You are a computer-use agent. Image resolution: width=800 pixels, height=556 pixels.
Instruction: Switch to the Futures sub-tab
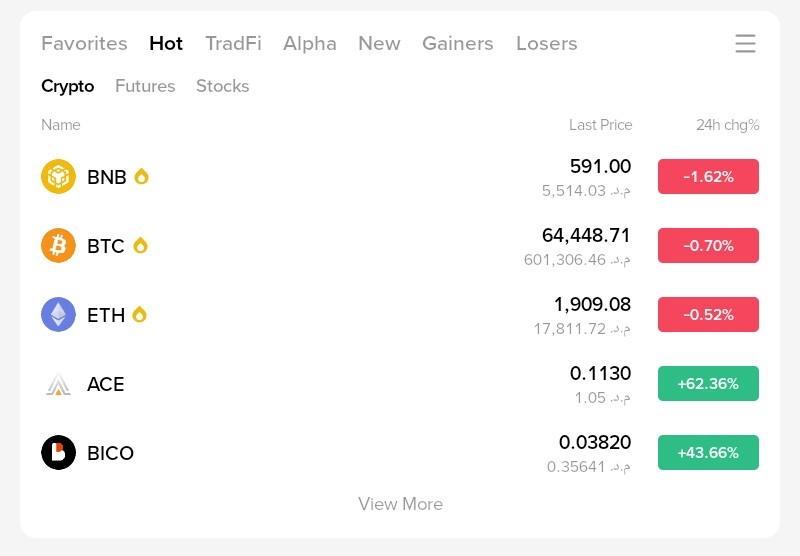click(145, 86)
